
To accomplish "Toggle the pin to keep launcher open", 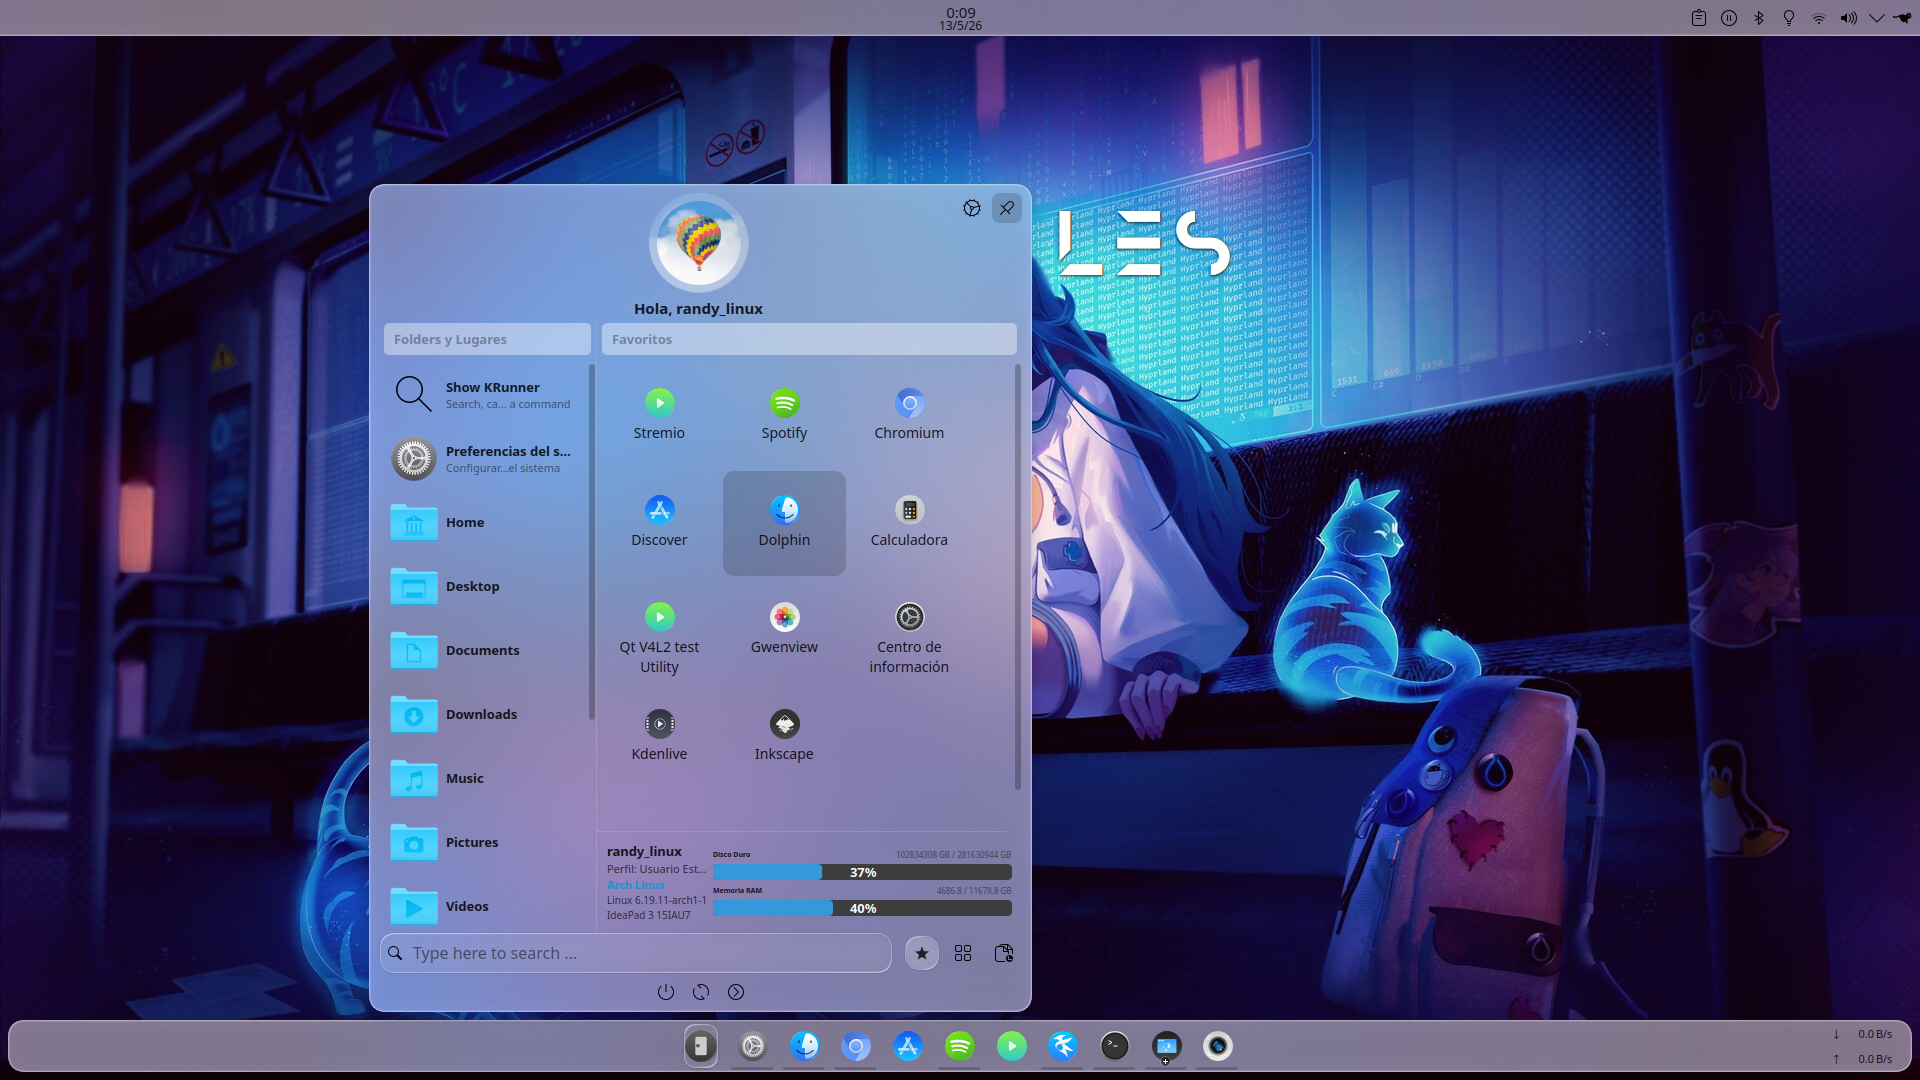I will tap(1006, 208).
